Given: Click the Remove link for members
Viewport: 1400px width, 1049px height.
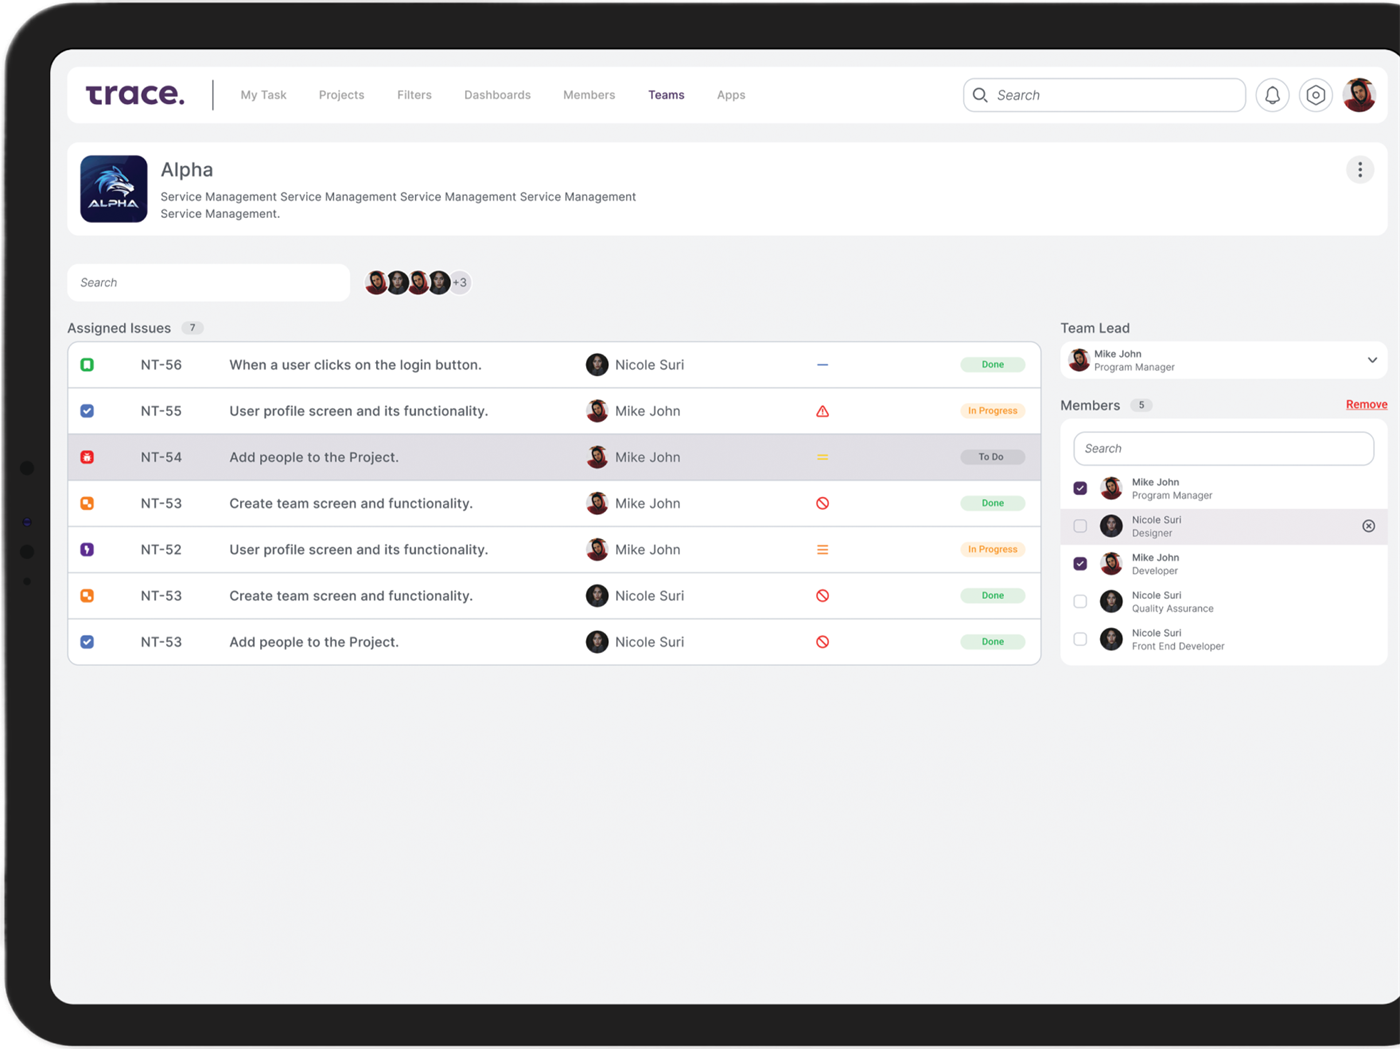Looking at the screenshot, I should point(1366,405).
